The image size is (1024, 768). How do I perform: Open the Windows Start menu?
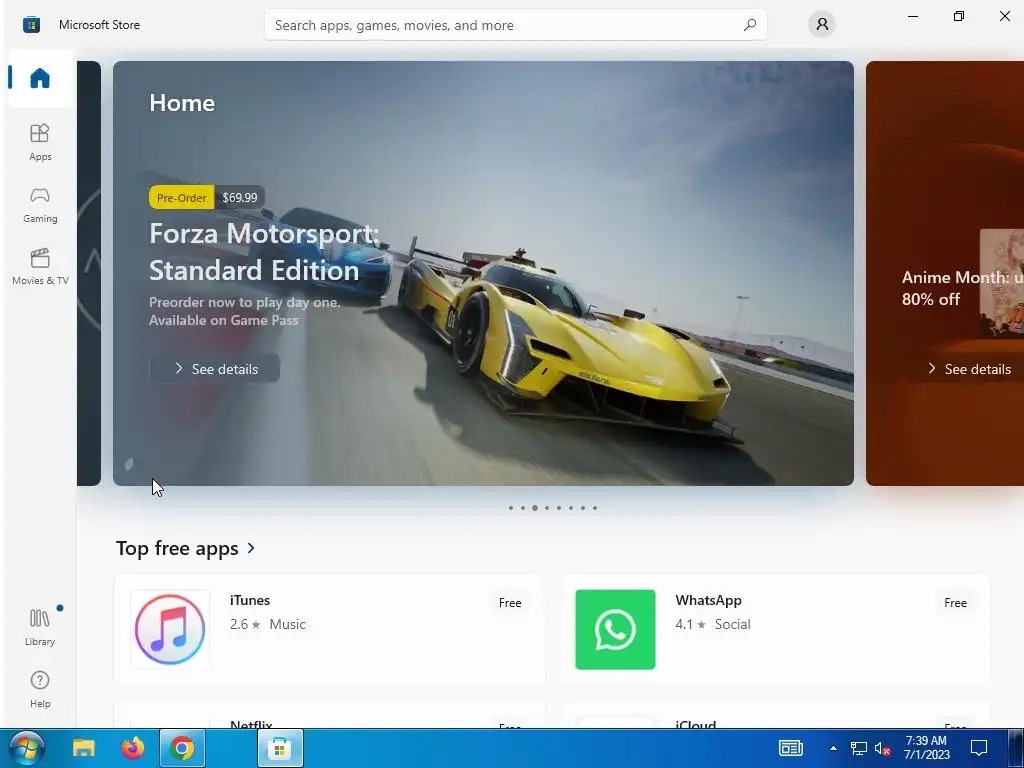pos(27,748)
